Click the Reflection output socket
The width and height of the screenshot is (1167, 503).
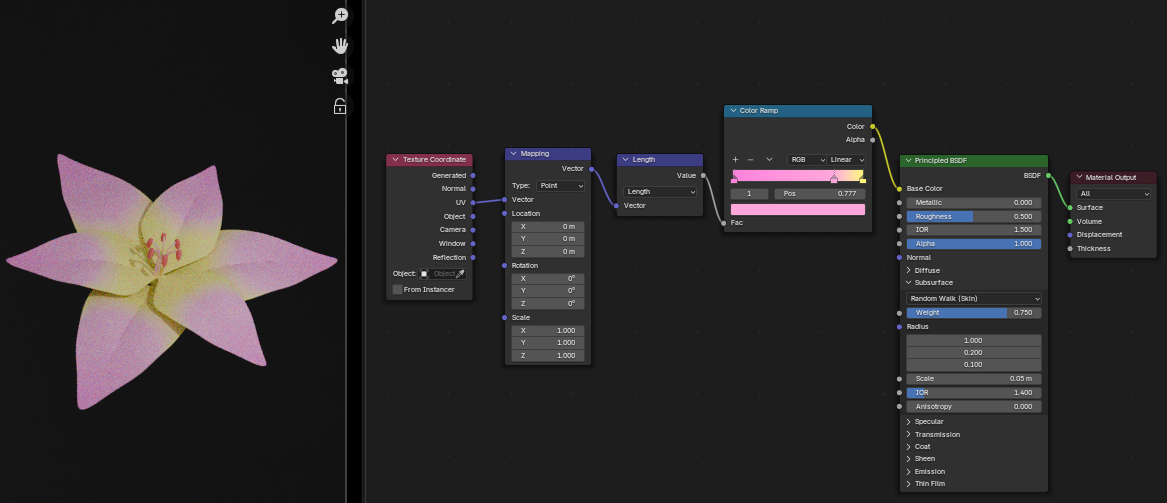(473, 257)
